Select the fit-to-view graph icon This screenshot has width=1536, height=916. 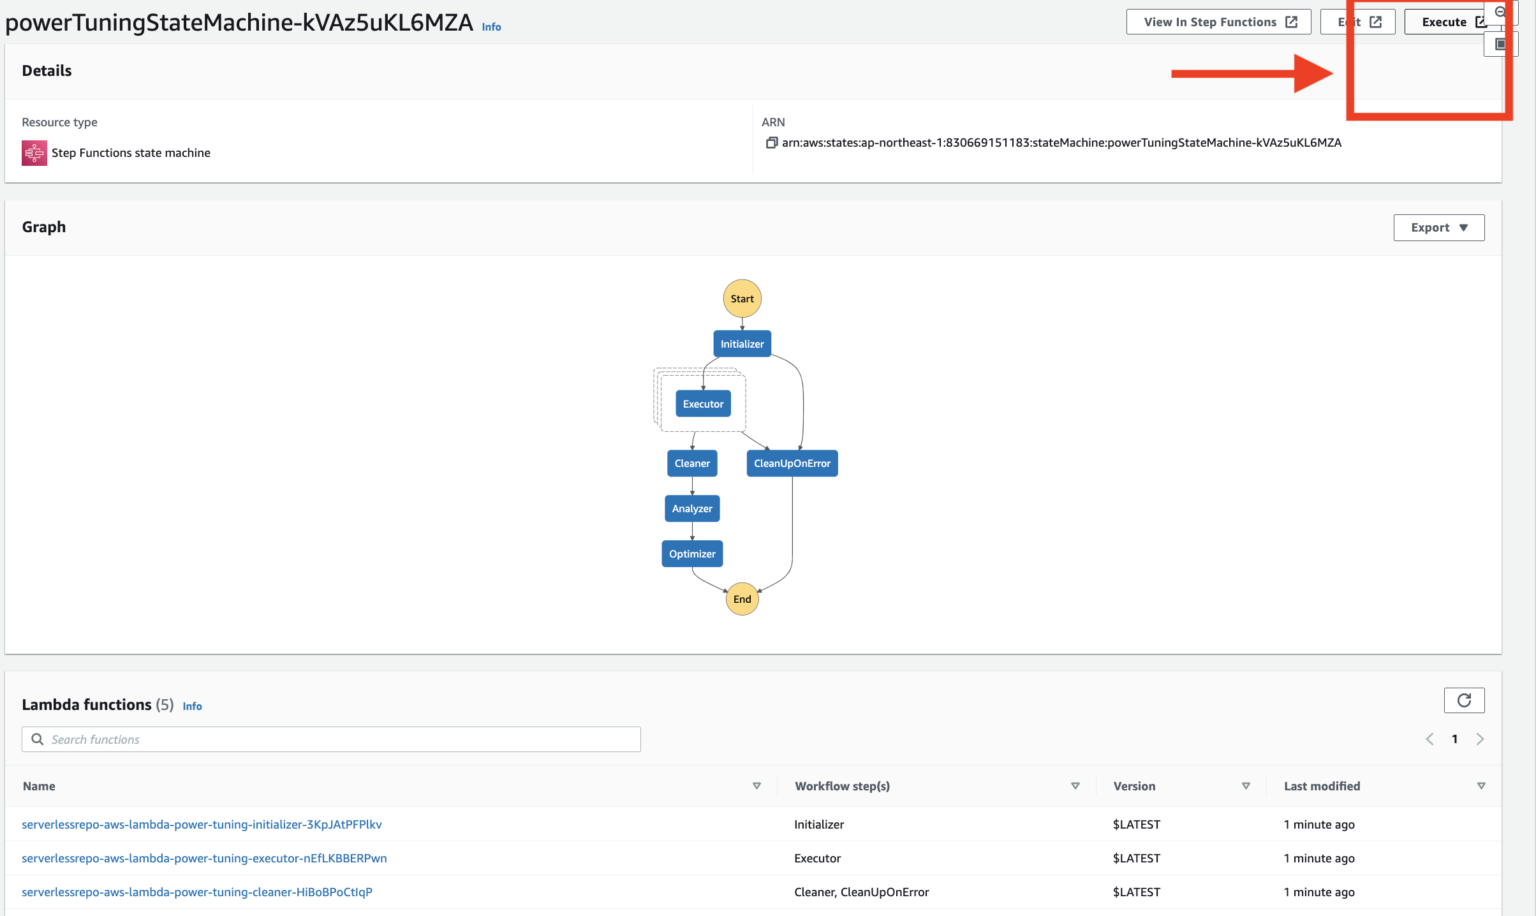coord(1501,43)
